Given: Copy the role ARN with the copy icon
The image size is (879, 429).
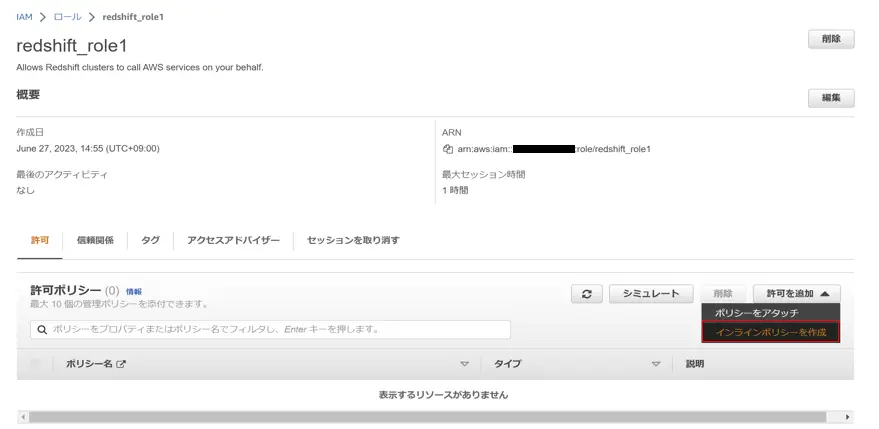Looking at the screenshot, I should click(x=447, y=149).
